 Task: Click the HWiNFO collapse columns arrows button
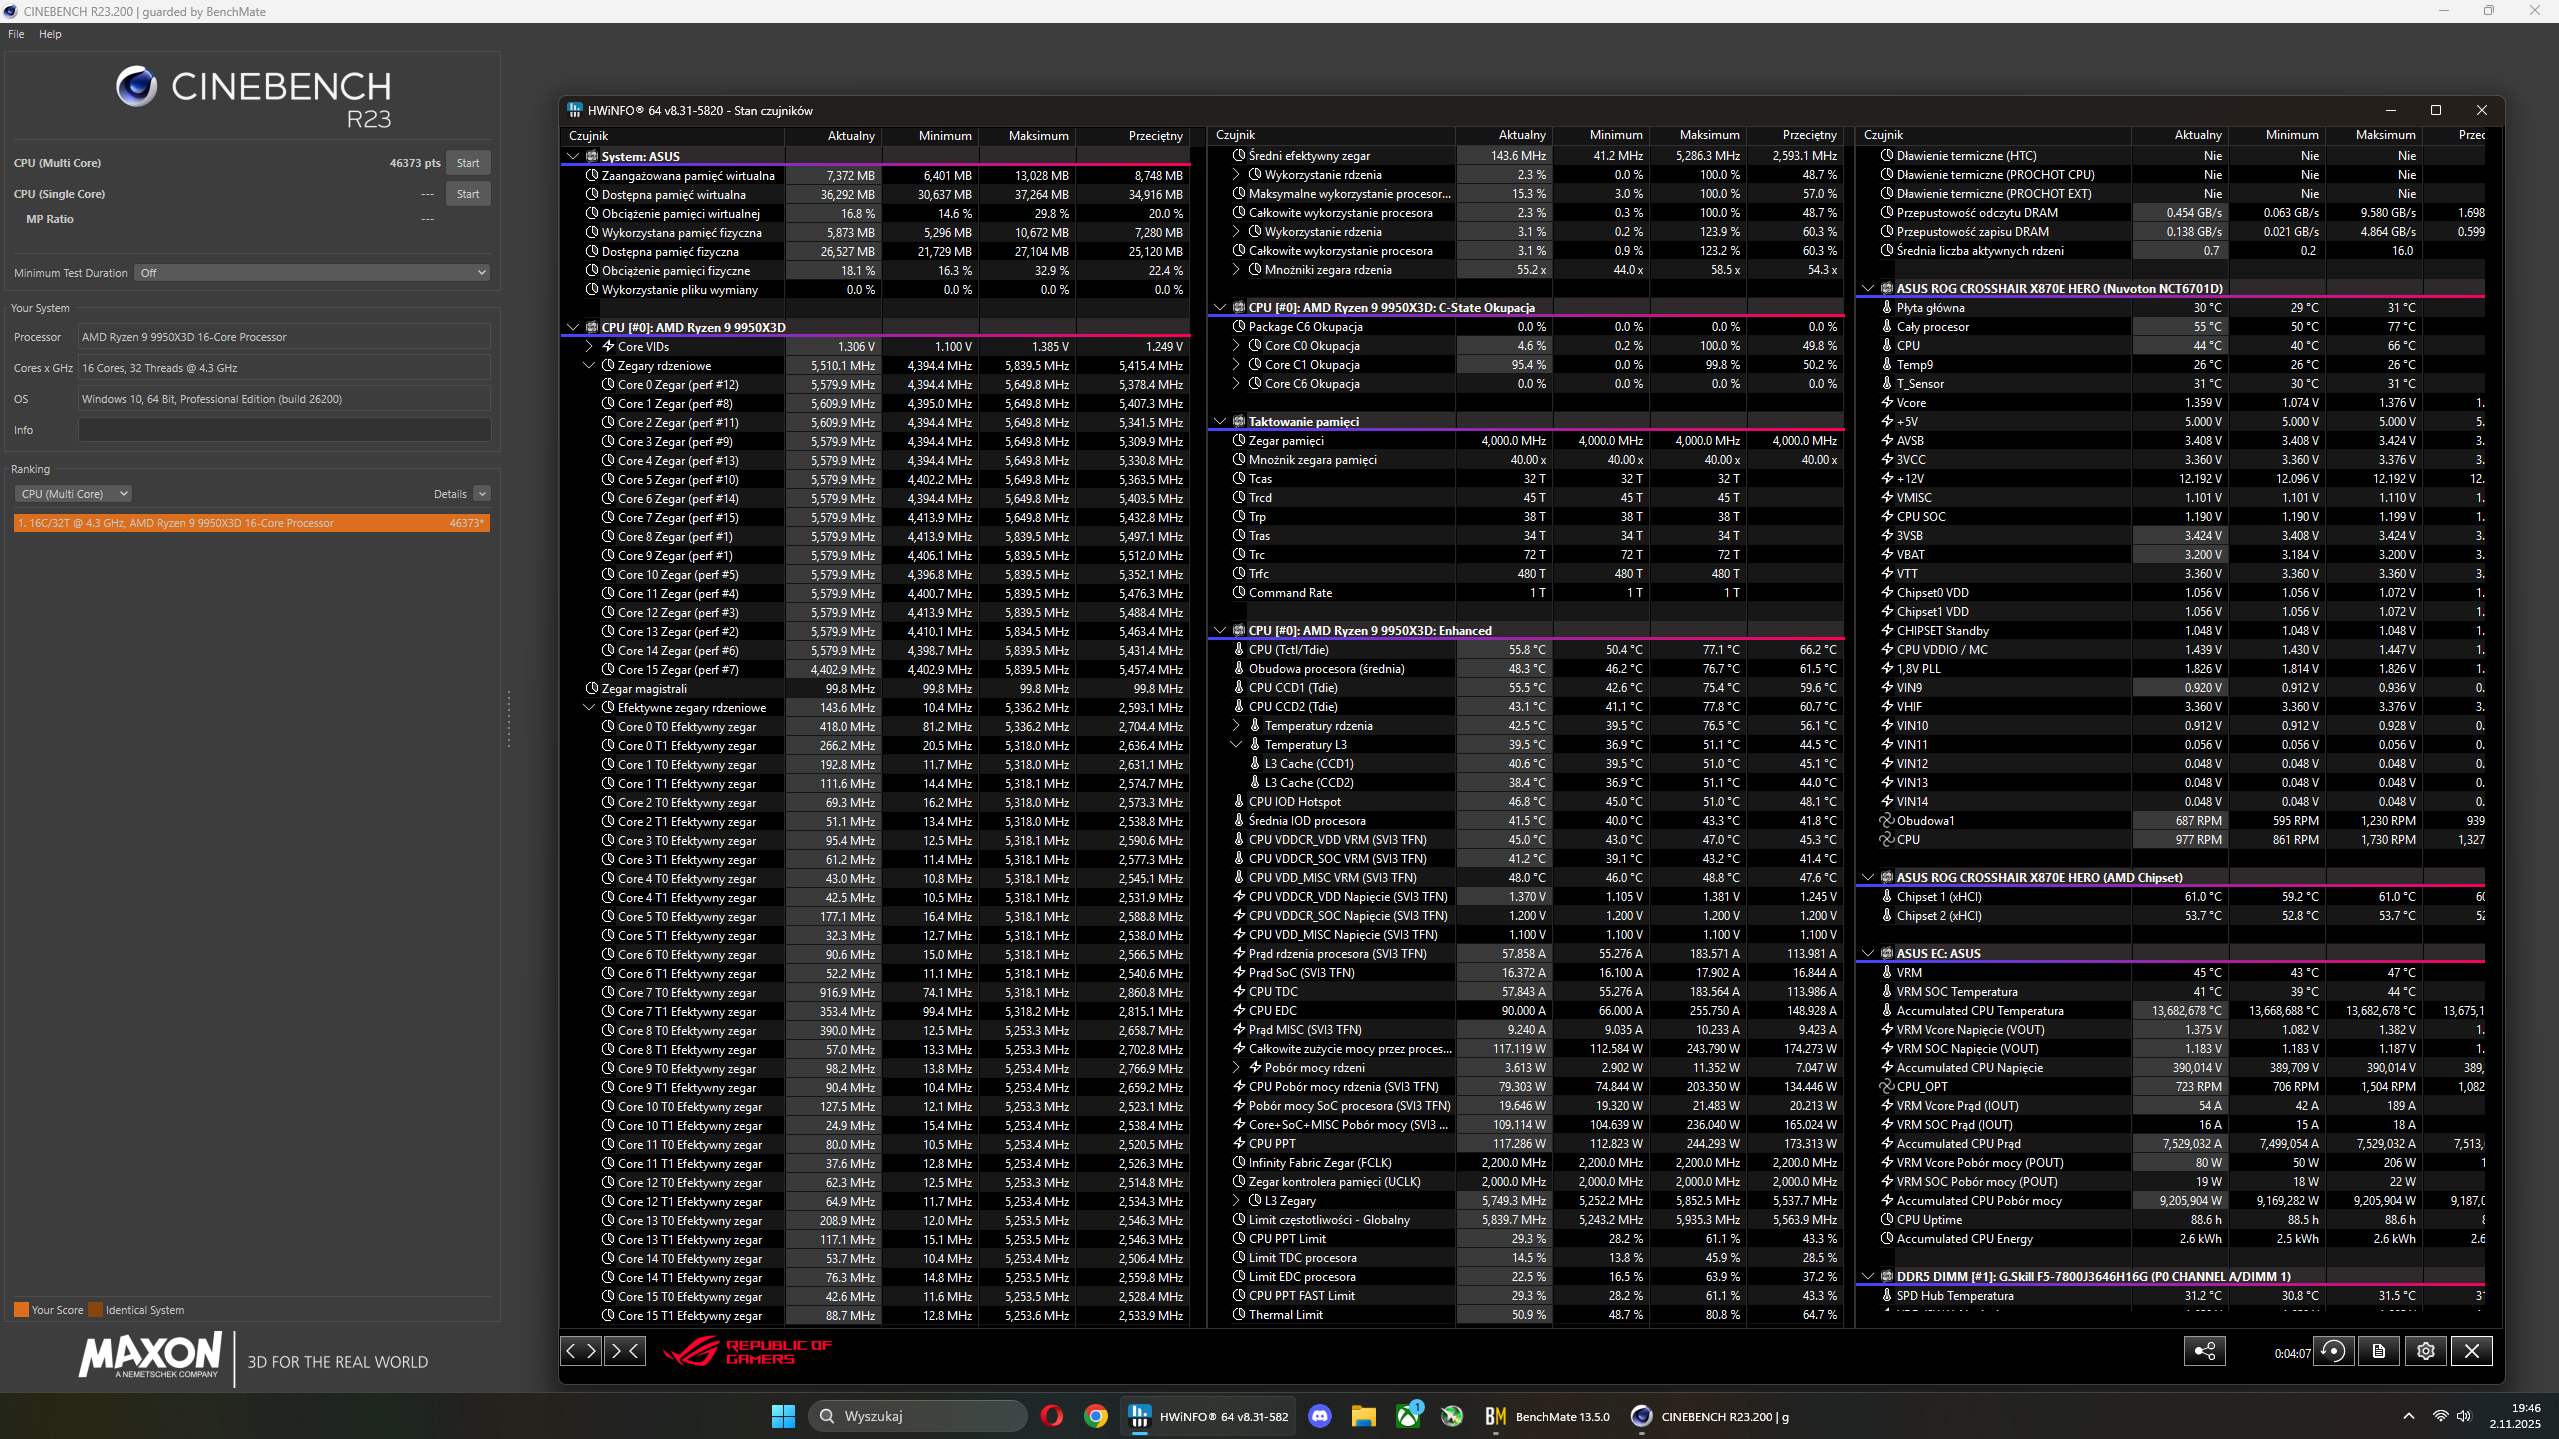(624, 1351)
